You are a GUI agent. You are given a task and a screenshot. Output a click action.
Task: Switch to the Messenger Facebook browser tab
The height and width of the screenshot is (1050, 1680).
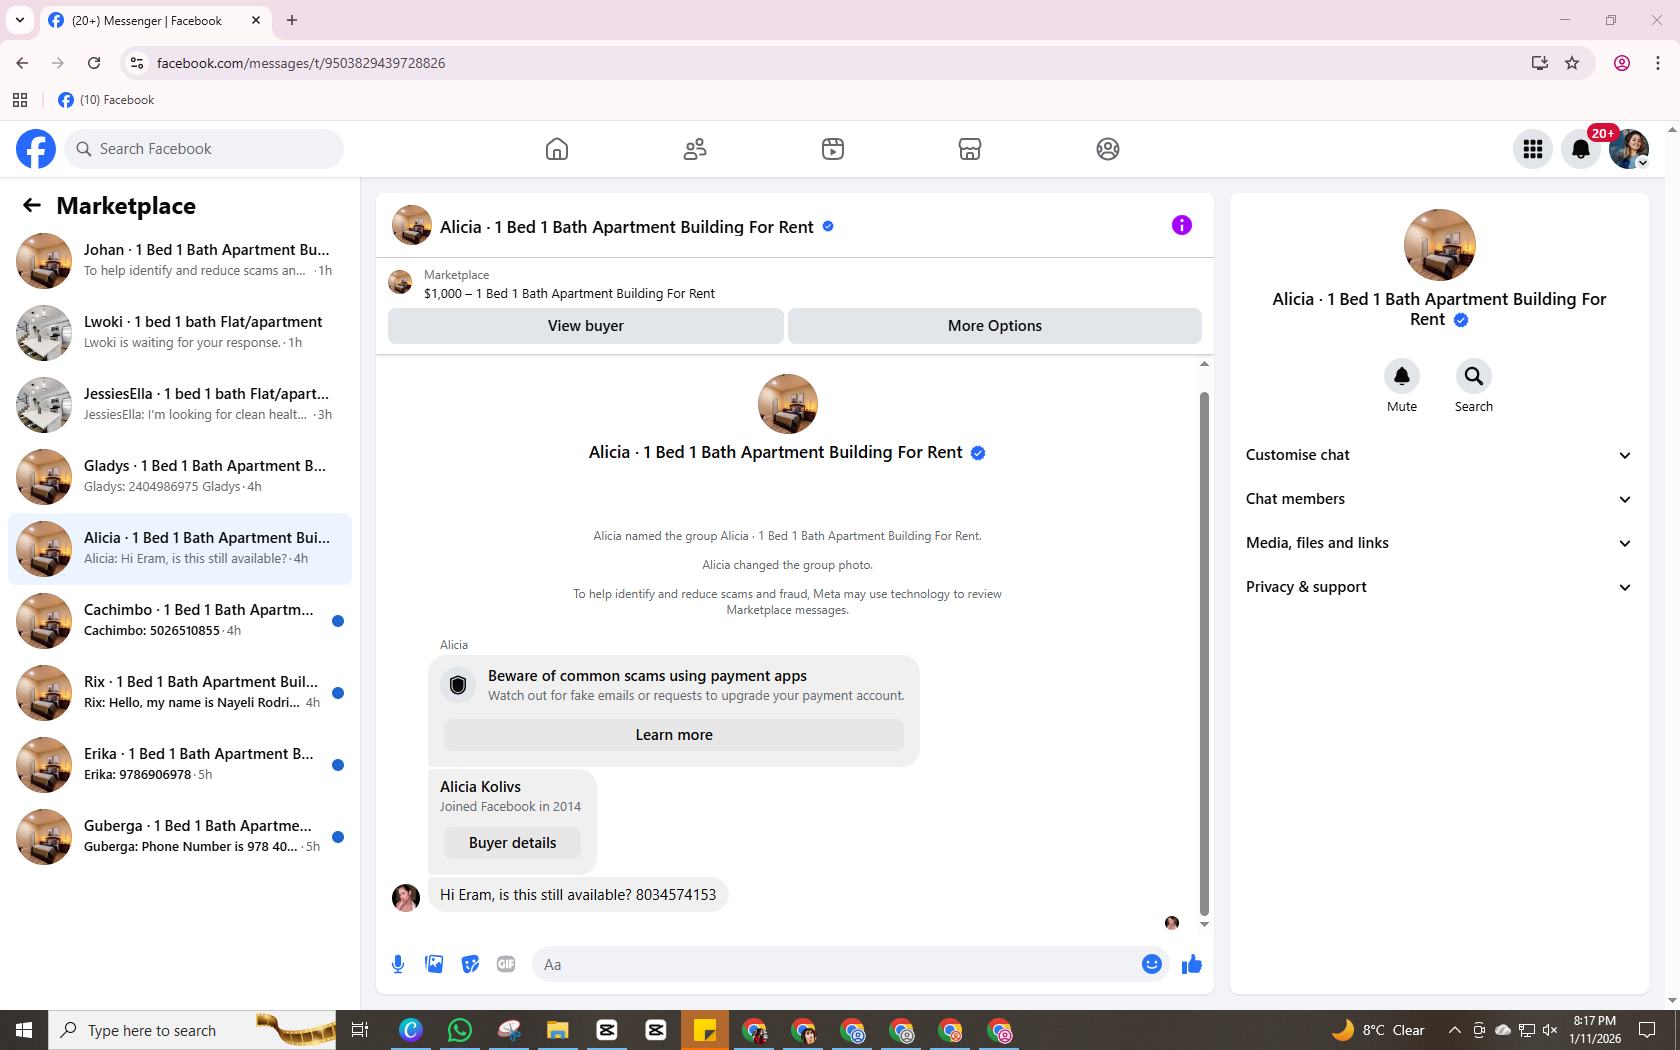(155, 20)
